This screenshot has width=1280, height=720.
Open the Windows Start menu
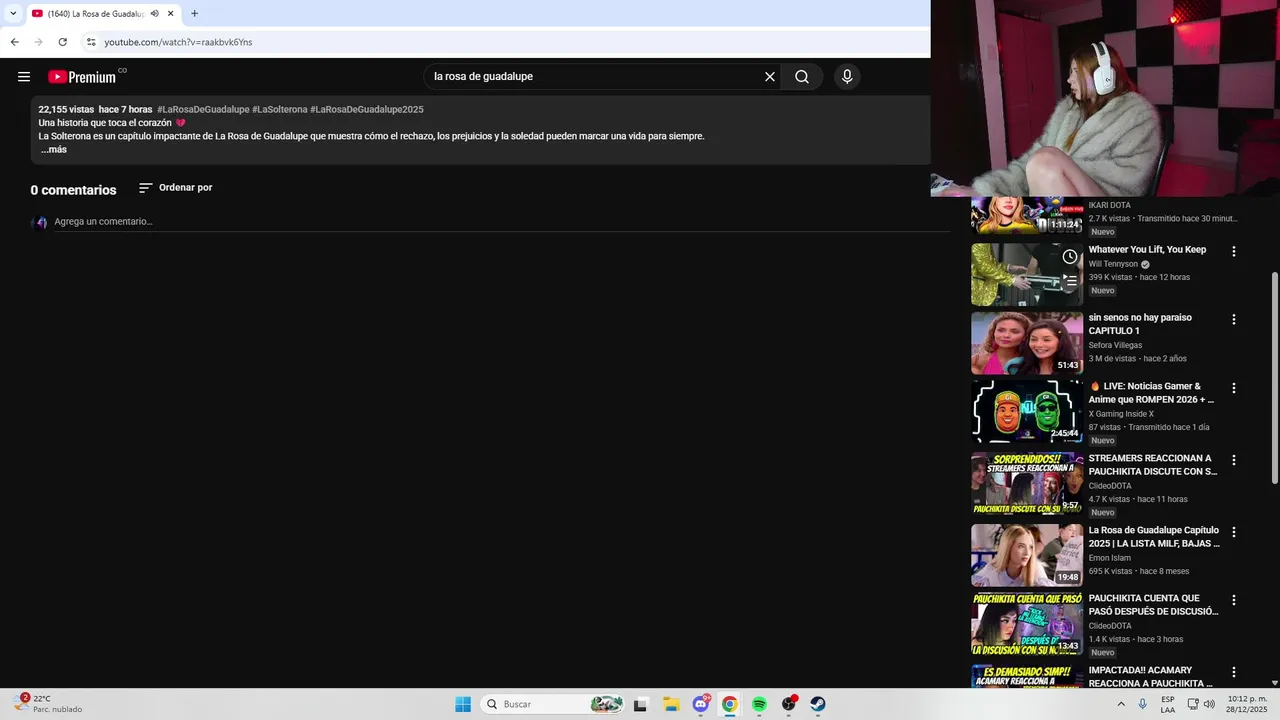coord(463,704)
